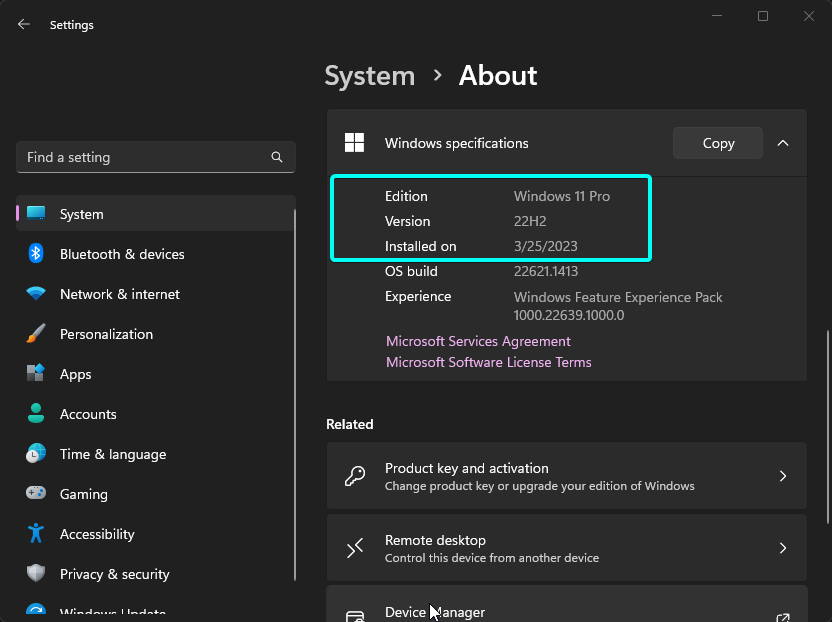Select OS build value 22621.1413
Viewport: 832px width, 622px height.
click(546, 271)
